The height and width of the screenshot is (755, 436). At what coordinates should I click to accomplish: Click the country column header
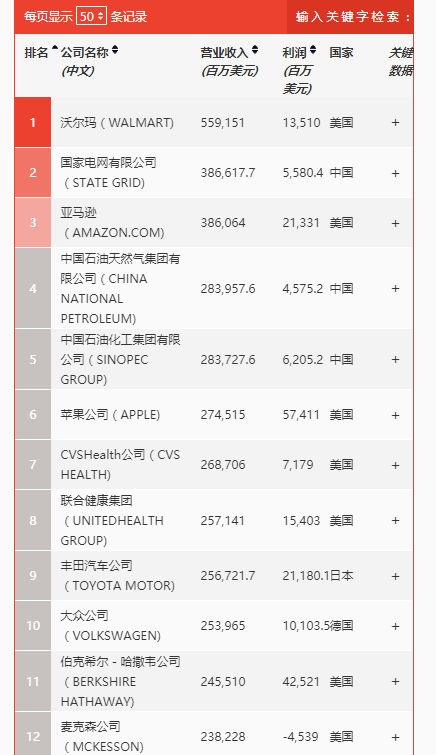pos(342,52)
